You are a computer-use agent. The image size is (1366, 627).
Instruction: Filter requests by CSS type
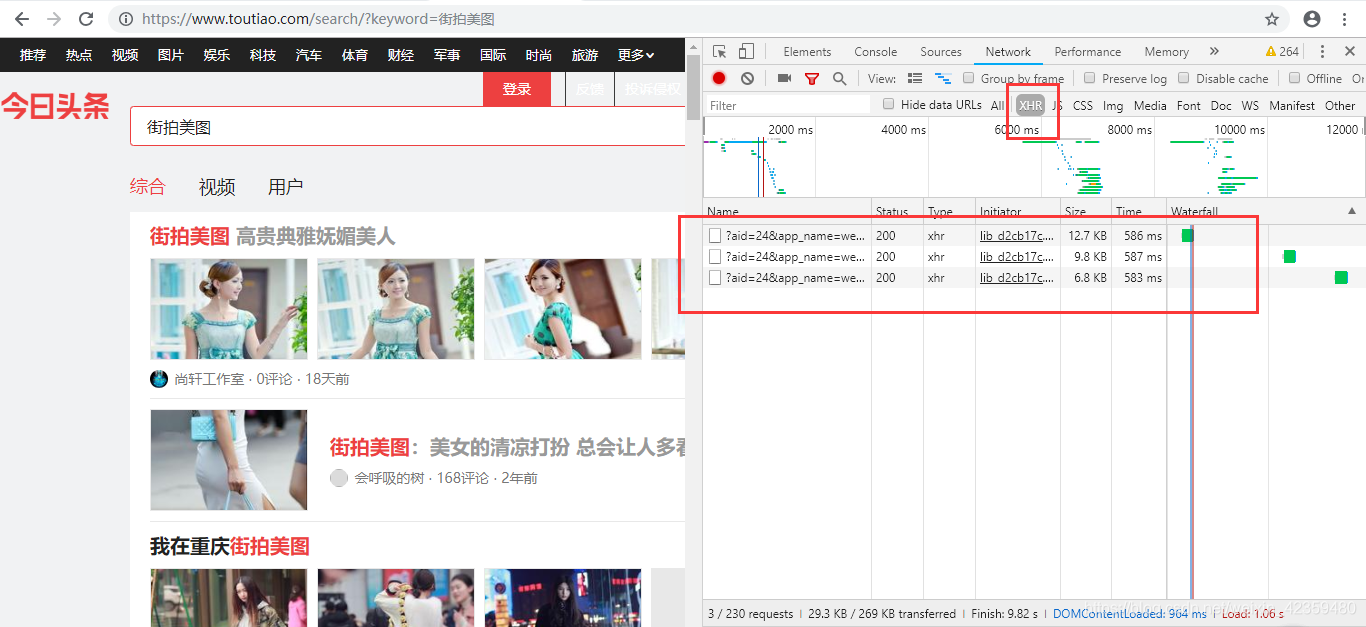click(1083, 105)
